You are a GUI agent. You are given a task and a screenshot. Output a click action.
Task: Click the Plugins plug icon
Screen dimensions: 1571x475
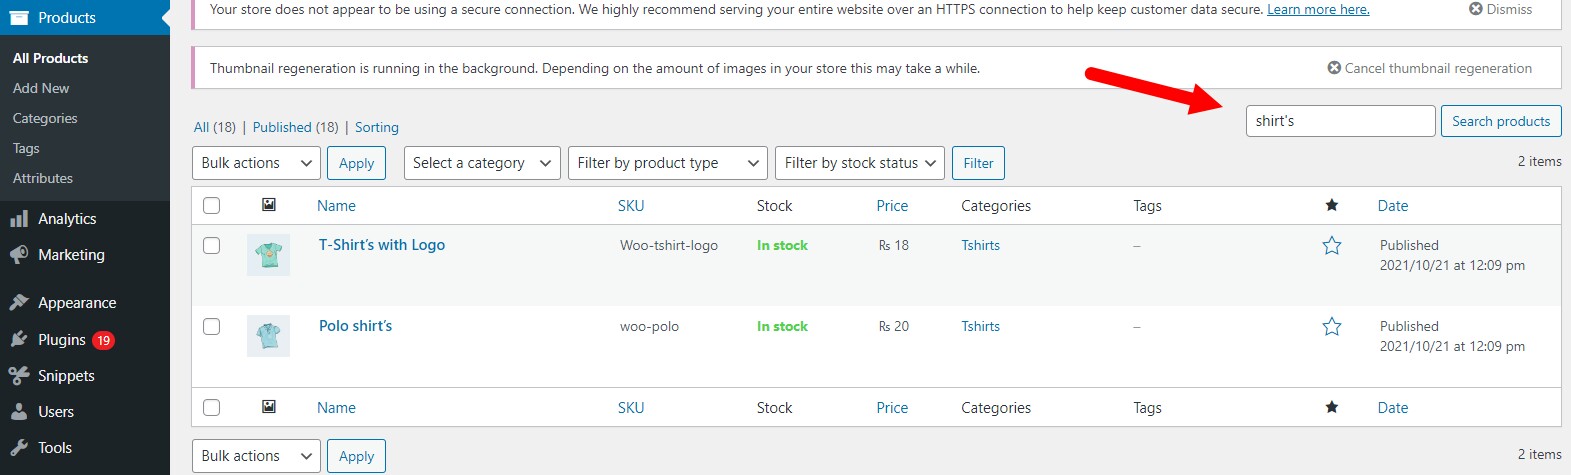click(x=19, y=340)
